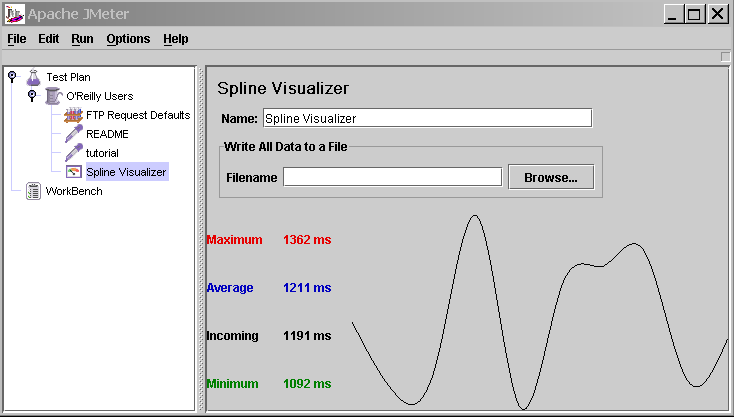Select the README sampler pipette icon
The width and height of the screenshot is (734, 417).
[x=73, y=134]
